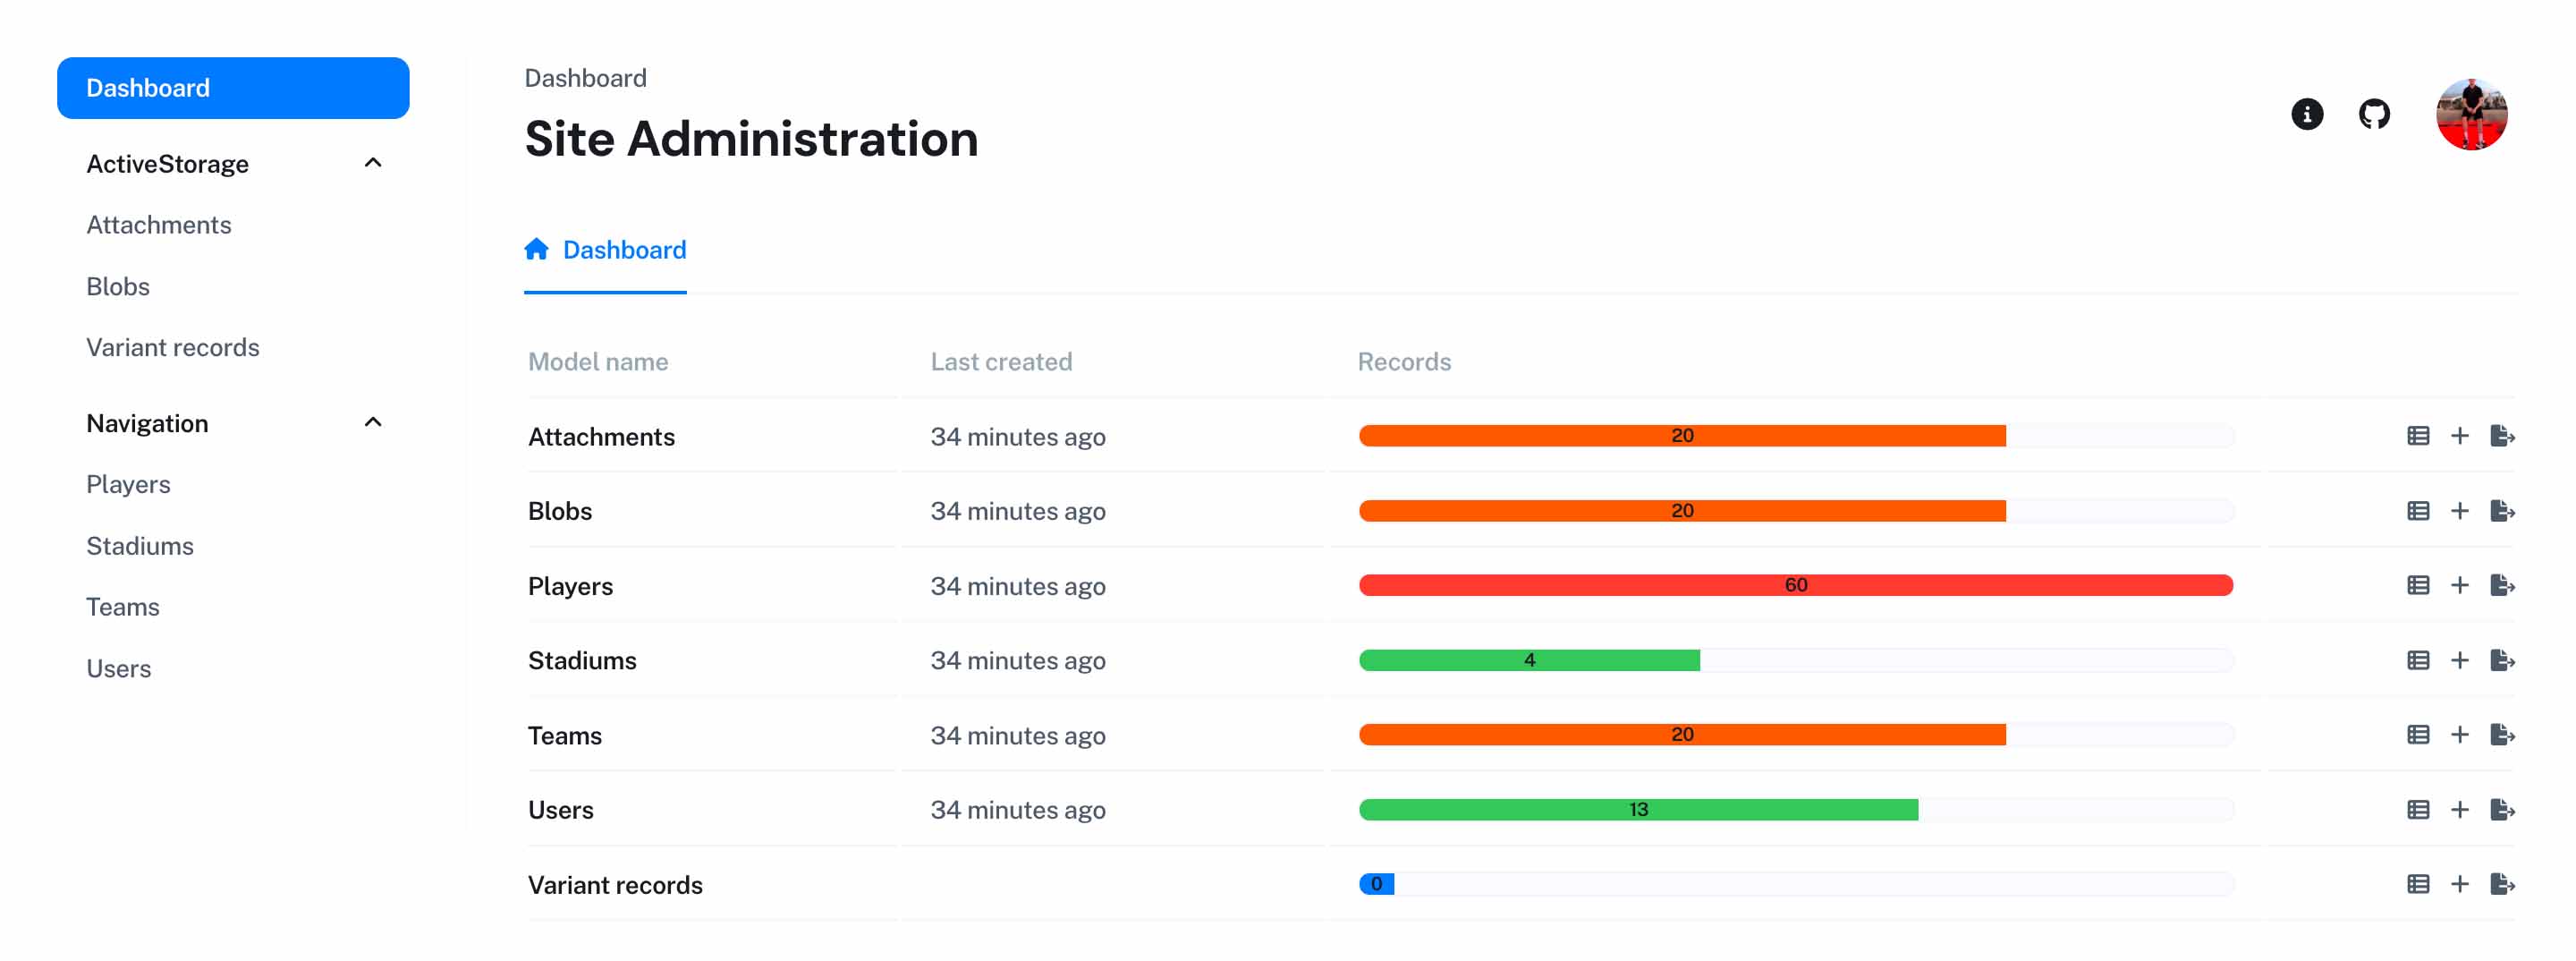The image size is (2576, 961).
Task: Add a new Teams record with plus icon
Action: pyautogui.click(x=2459, y=735)
